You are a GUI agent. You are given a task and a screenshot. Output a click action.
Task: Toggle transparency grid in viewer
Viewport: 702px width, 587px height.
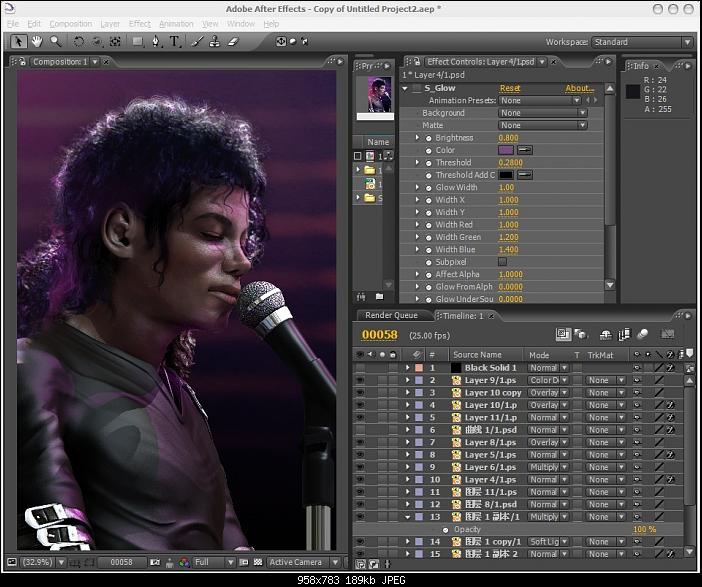point(258,562)
